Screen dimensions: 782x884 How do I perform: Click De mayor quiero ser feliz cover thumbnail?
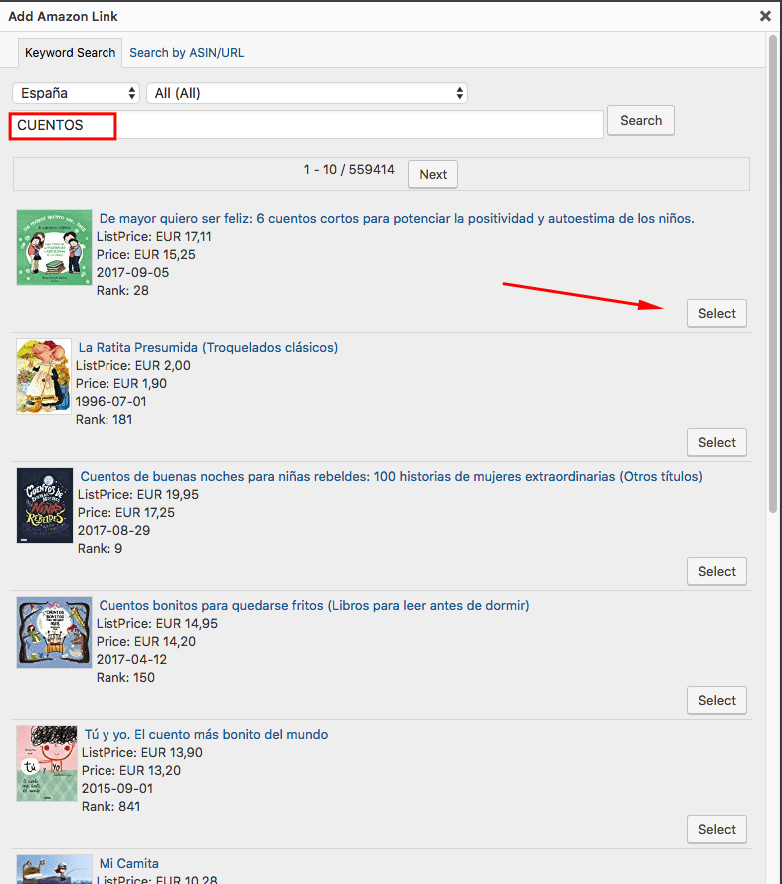[x=54, y=247]
